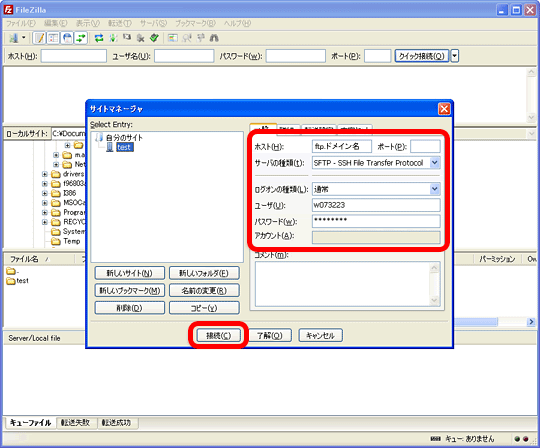Click the quickconnect ホスト(H) field
Screen dimensions: 540x448
coord(74,56)
